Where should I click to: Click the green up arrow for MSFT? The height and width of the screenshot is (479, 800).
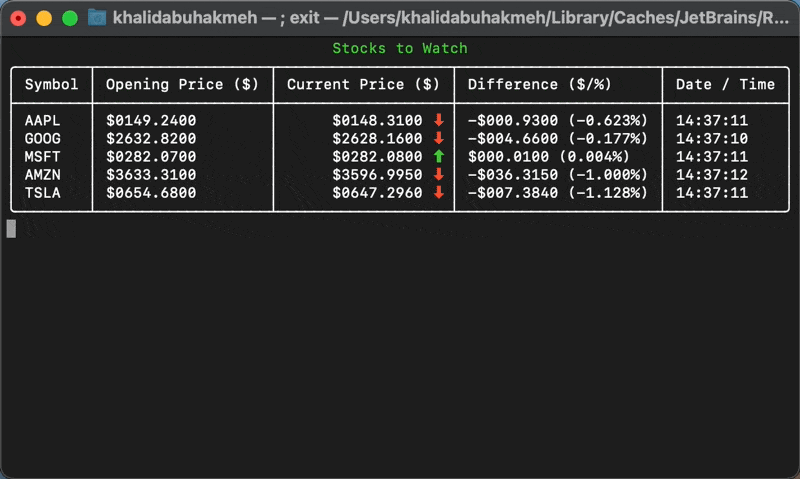tap(439, 157)
